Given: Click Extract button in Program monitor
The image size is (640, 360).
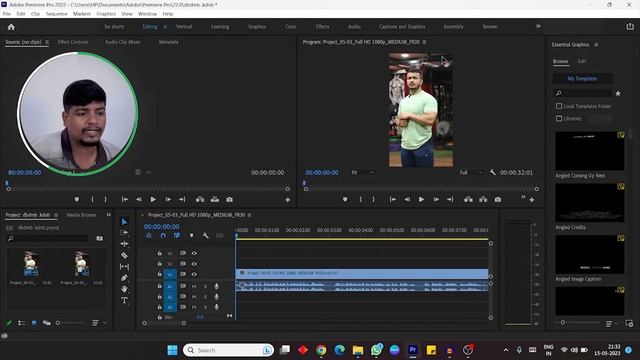Looking at the screenshot, I should [483, 200].
